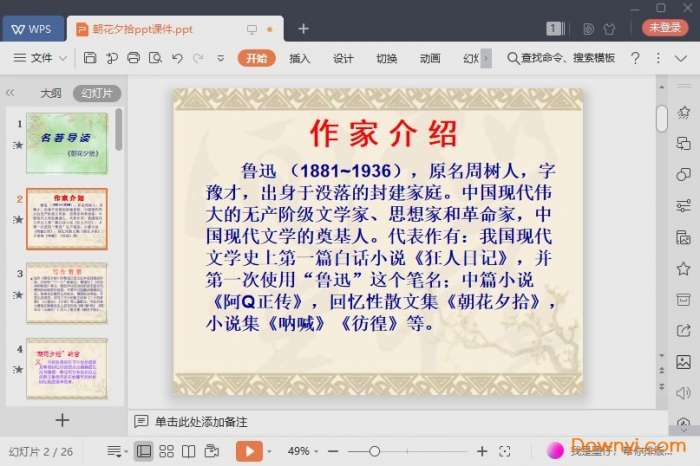Image resolution: width=700 pixels, height=466 pixels.
Task: Click the slide thumbnail panel scrollbar
Action: click(118, 129)
